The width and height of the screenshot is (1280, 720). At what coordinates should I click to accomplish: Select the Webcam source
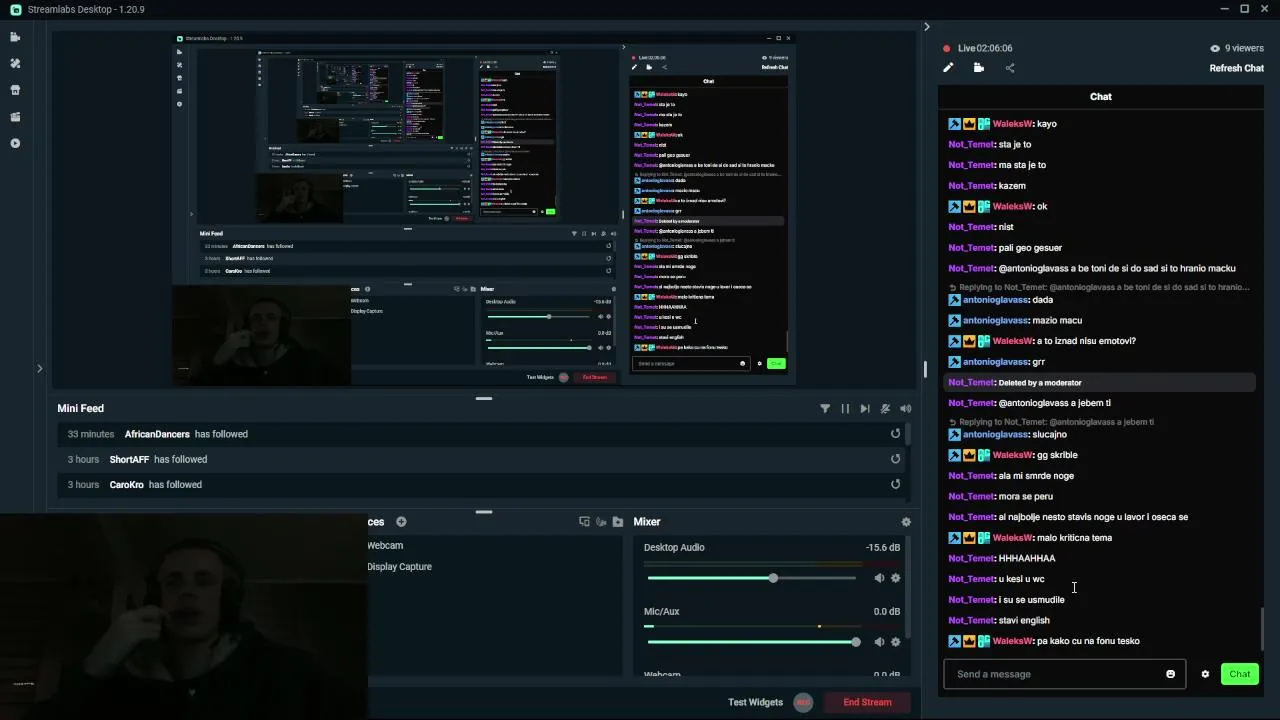tap(385, 545)
